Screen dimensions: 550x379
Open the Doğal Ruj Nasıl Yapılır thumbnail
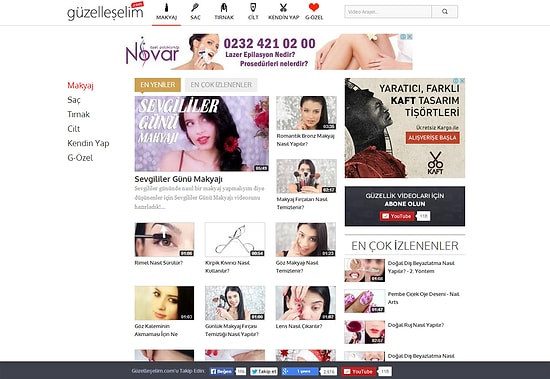[364, 332]
